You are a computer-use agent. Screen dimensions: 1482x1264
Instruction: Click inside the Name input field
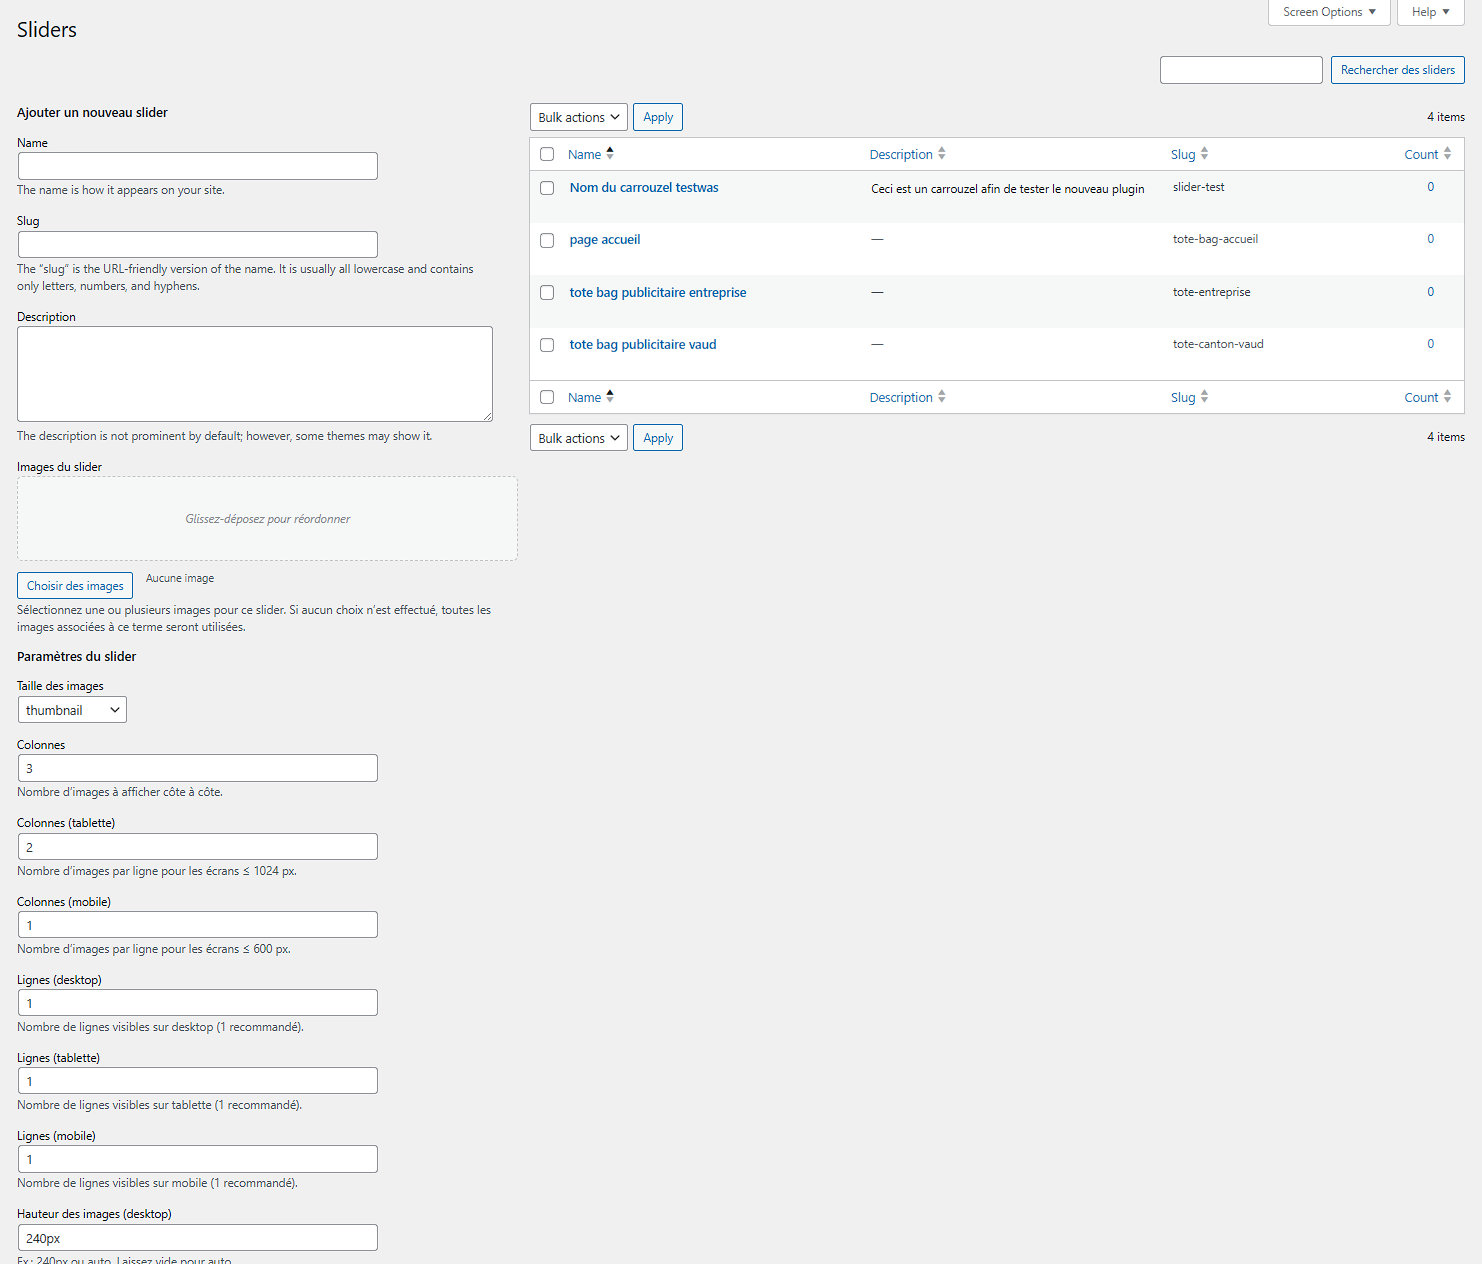[x=197, y=165]
